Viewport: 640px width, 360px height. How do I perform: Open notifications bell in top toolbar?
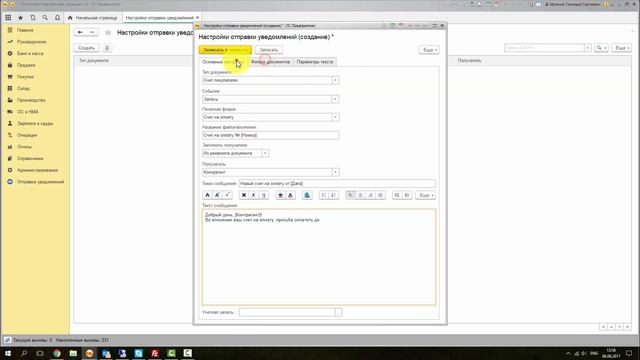(x=58, y=18)
